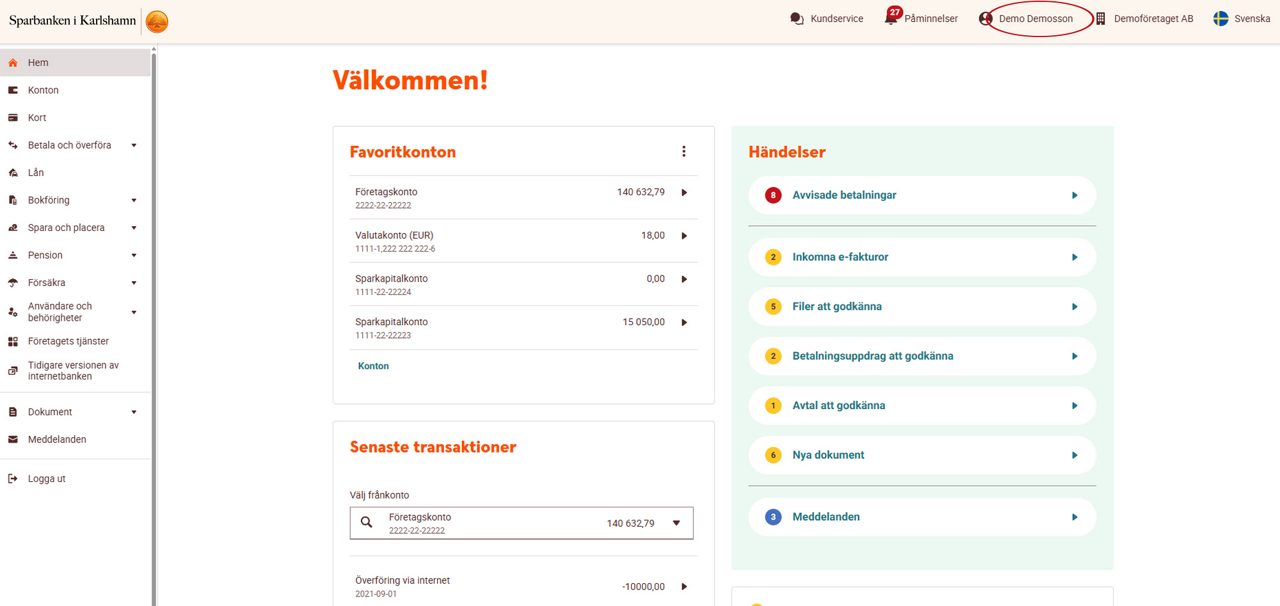Open Avvisade betalningar events button

point(921,195)
